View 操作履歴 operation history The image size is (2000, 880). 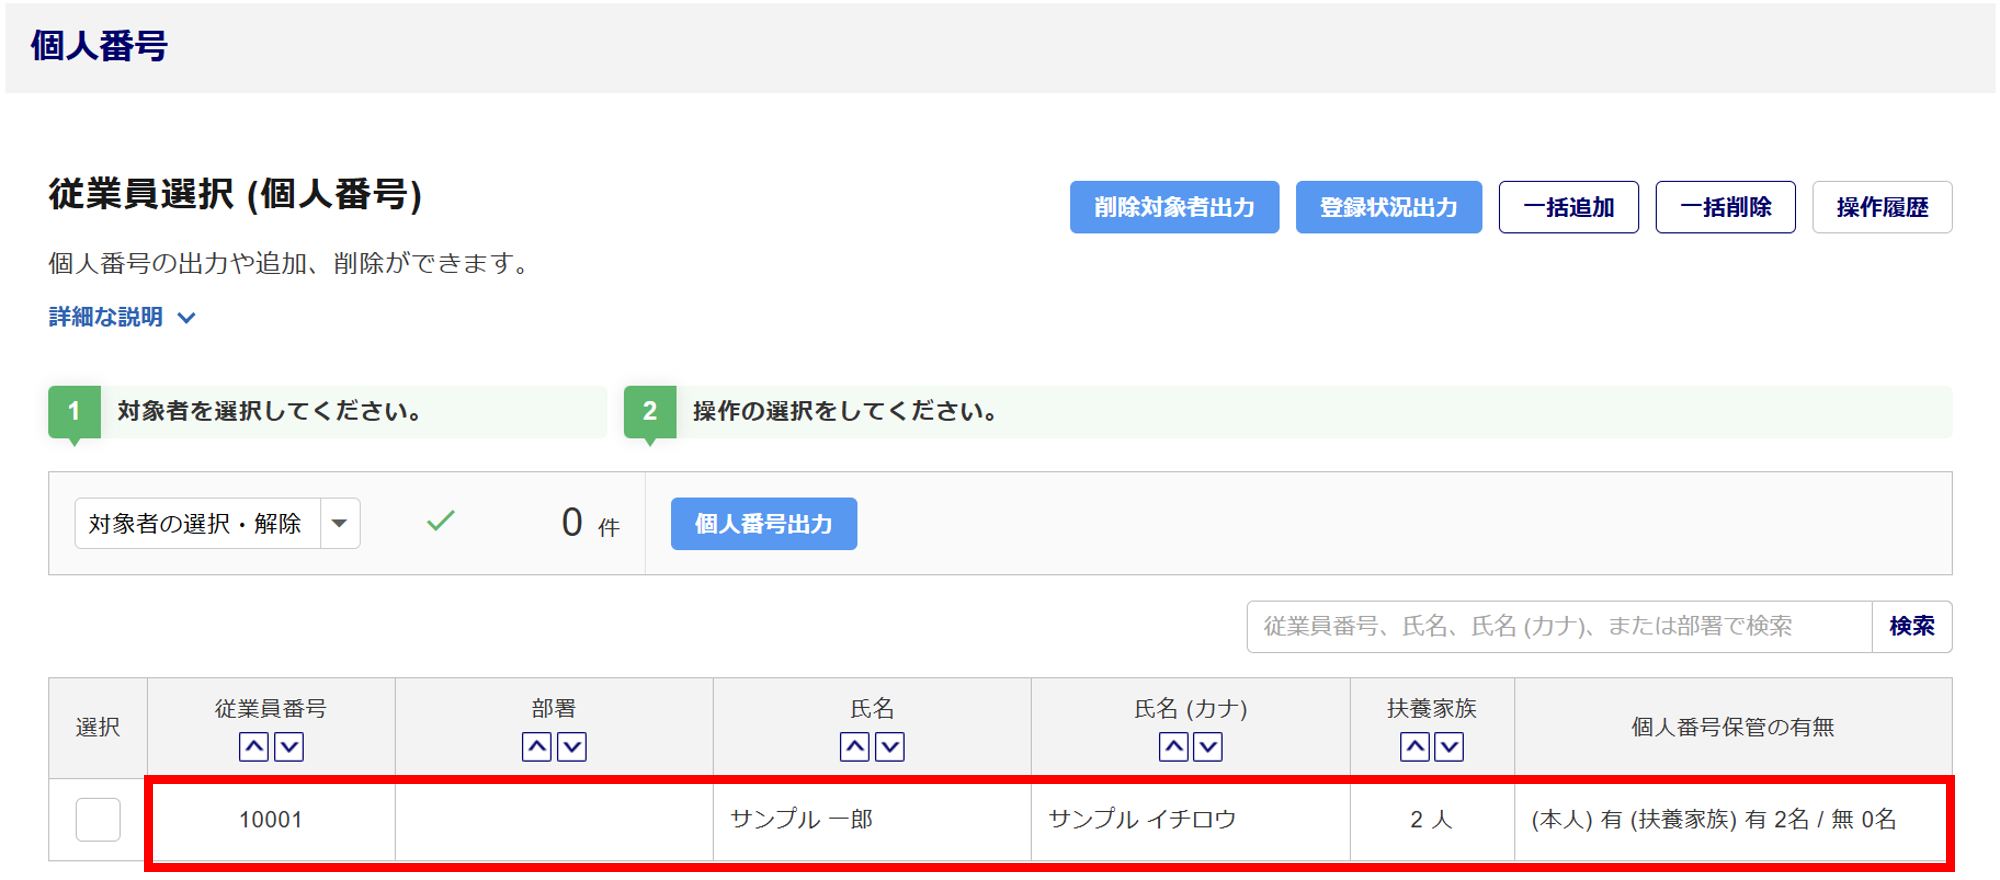tap(1882, 208)
